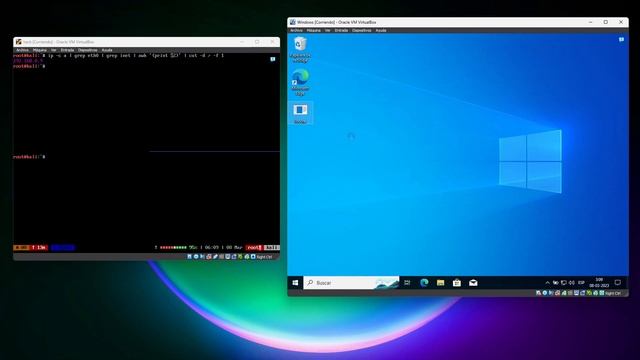Open Entrada menu in the Windows VM window

click(341, 30)
